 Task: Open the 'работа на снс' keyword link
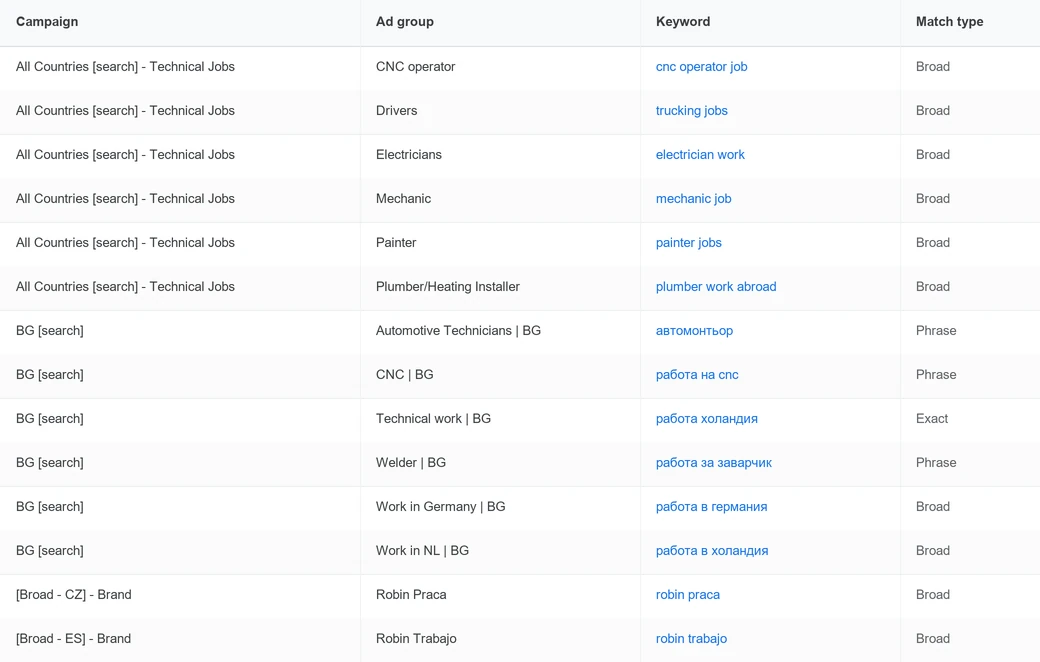(696, 374)
